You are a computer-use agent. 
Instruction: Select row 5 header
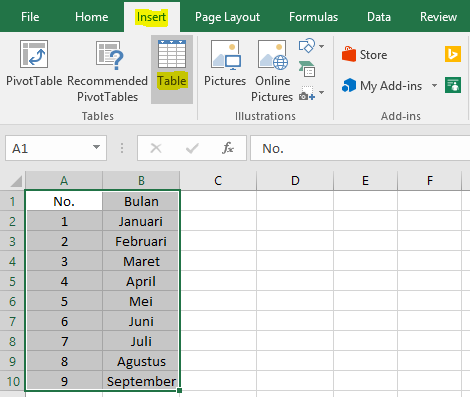click(12, 281)
